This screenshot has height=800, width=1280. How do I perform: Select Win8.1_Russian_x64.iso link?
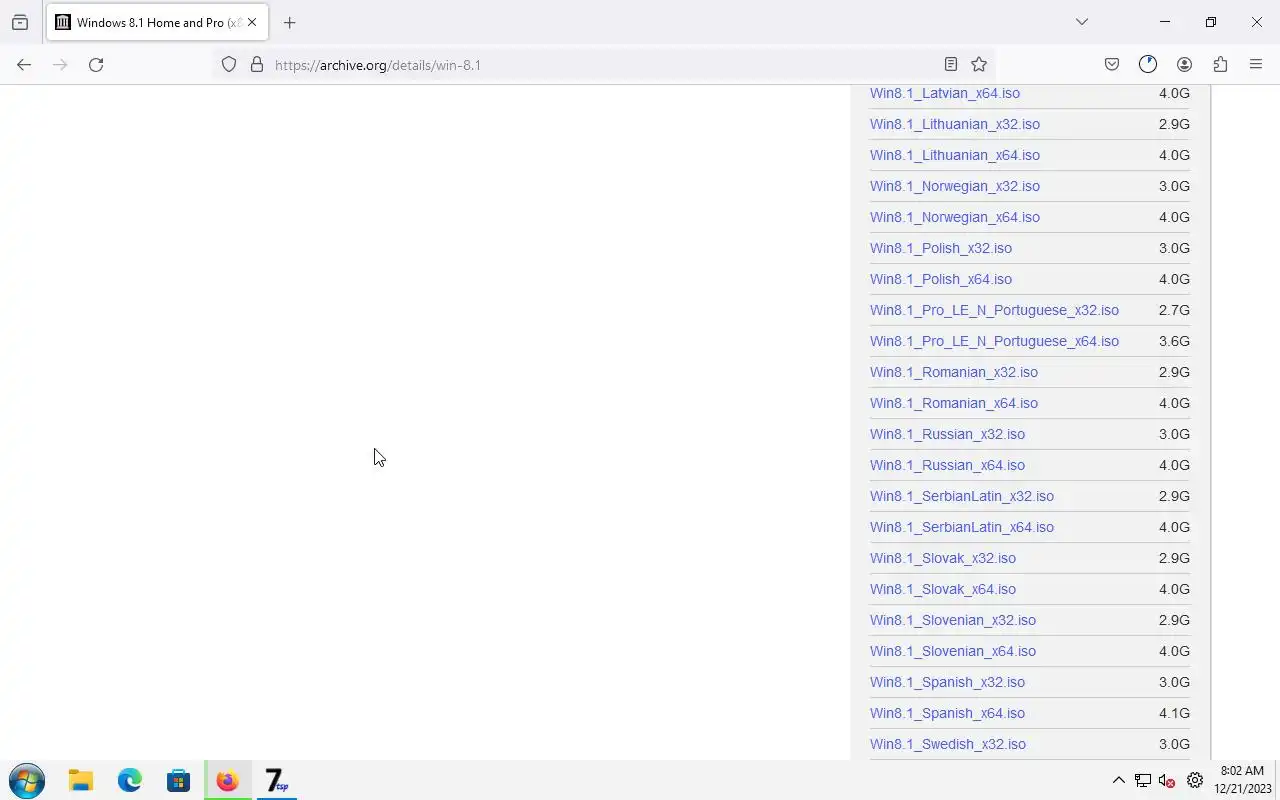(x=947, y=465)
